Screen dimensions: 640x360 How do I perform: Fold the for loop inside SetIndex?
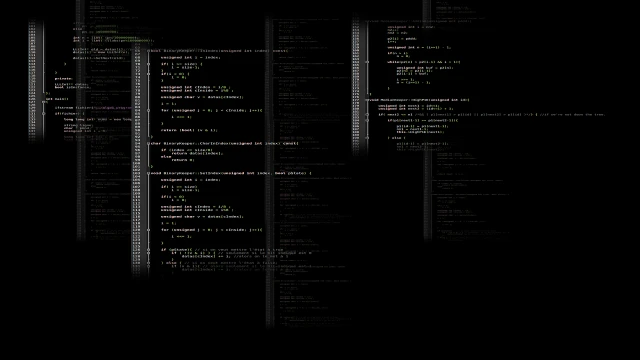click(x=148, y=230)
